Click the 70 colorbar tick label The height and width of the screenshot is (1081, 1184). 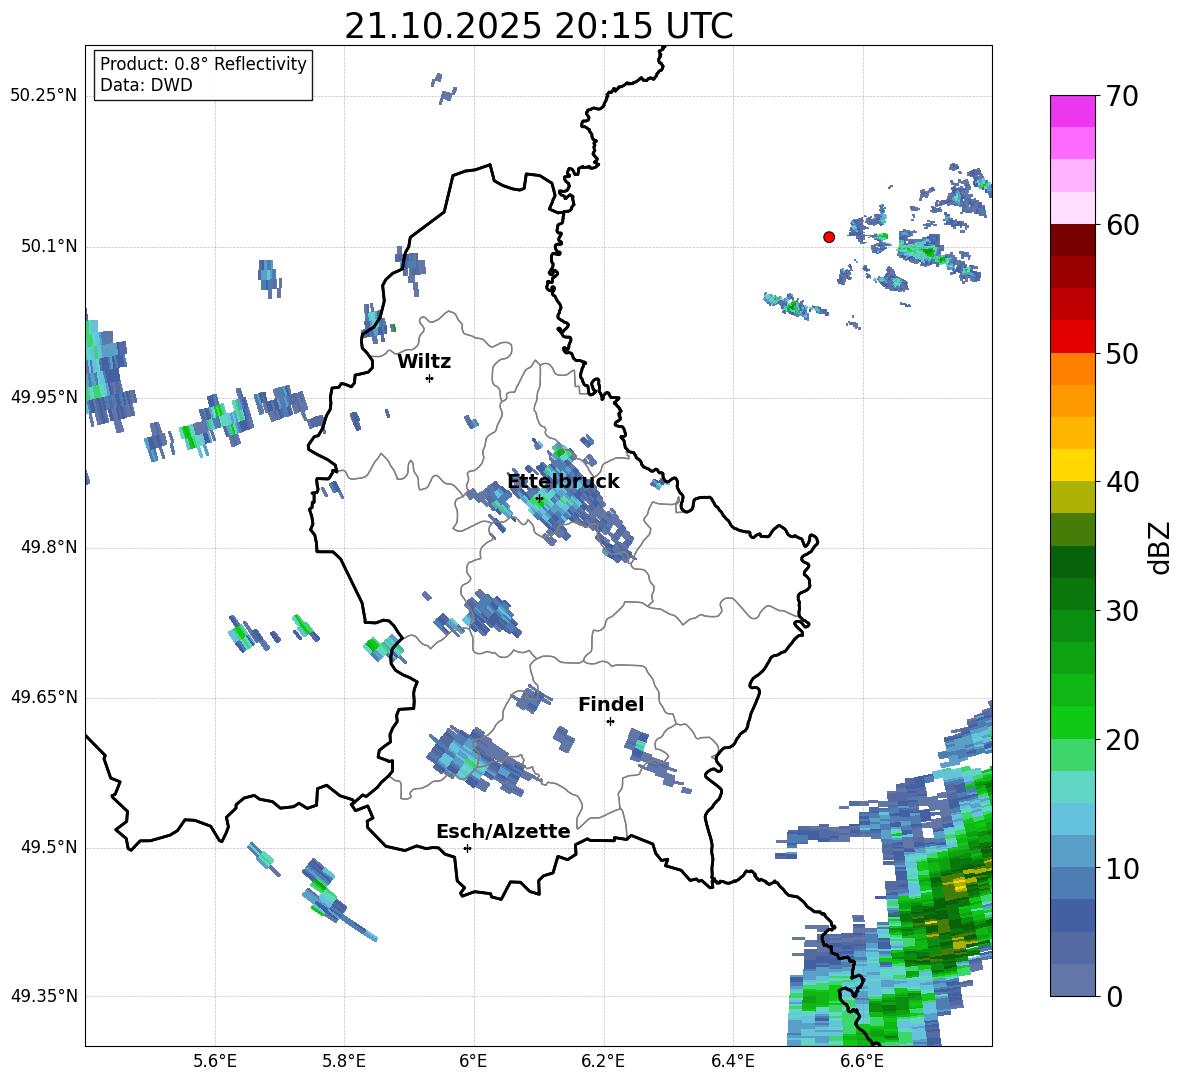coord(1122,97)
